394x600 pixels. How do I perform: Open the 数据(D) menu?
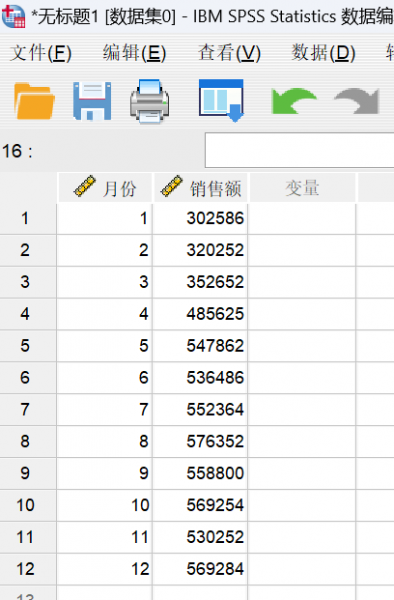pos(324,52)
